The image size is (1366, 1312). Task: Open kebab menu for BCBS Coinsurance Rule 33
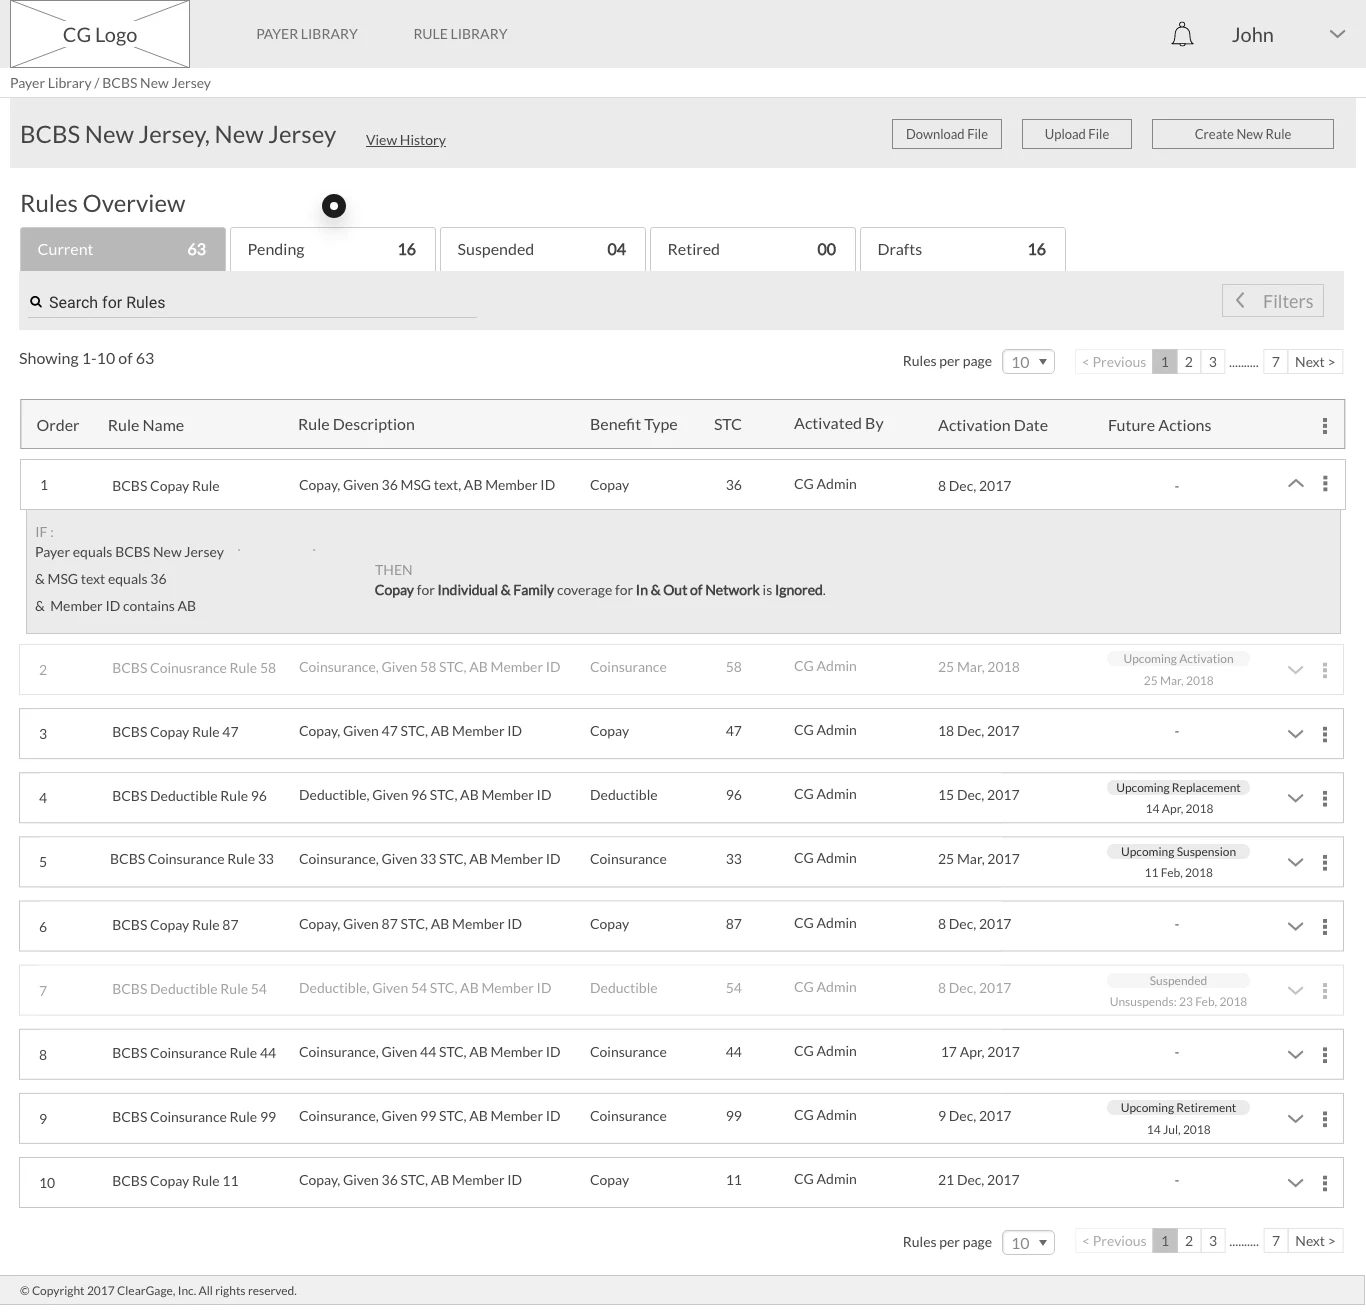point(1325,862)
